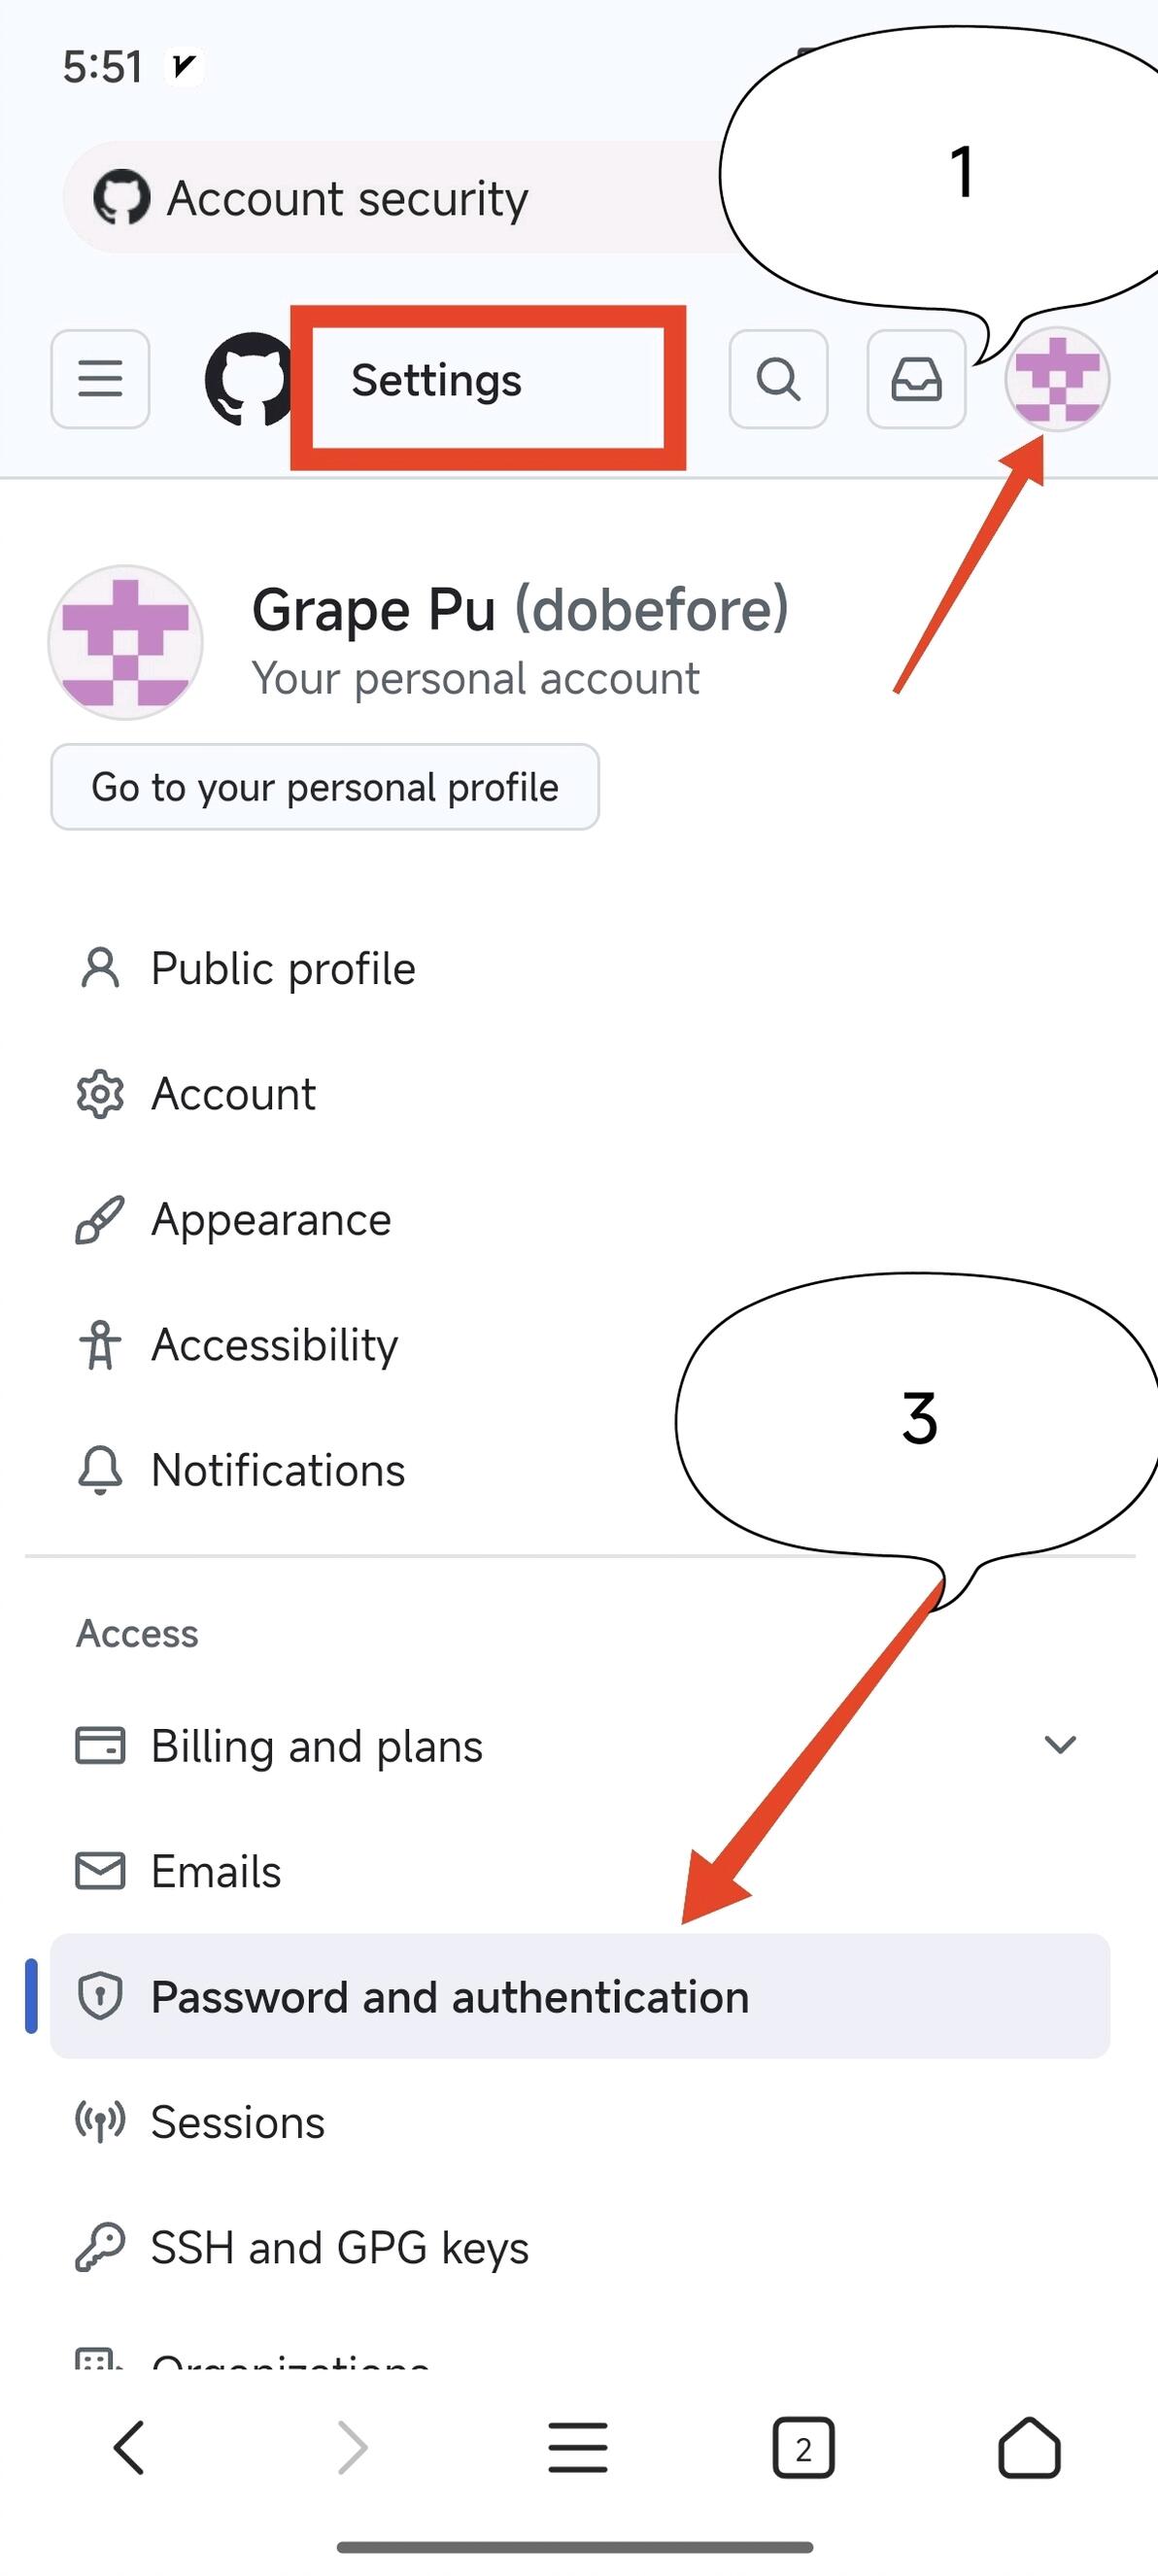This screenshot has height=2576, width=1158.
Task: Open Public profile settings
Action: [283, 968]
